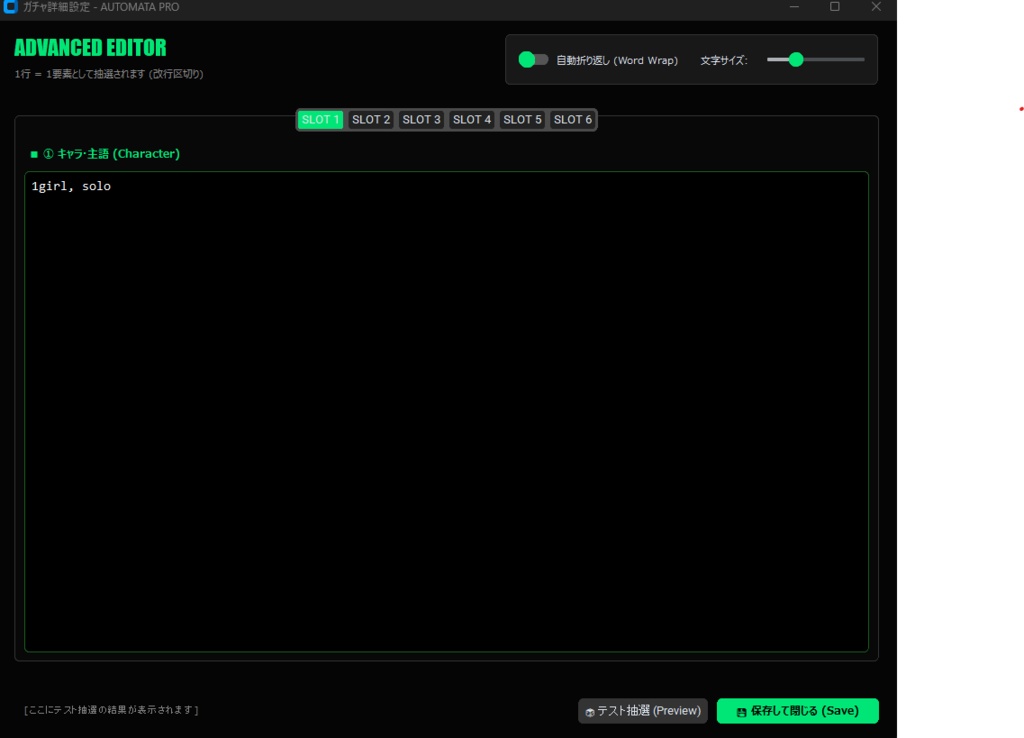This screenshot has height=738, width=1024.
Task: Maximize the AUTOMATA PRO window
Action: [835, 7]
